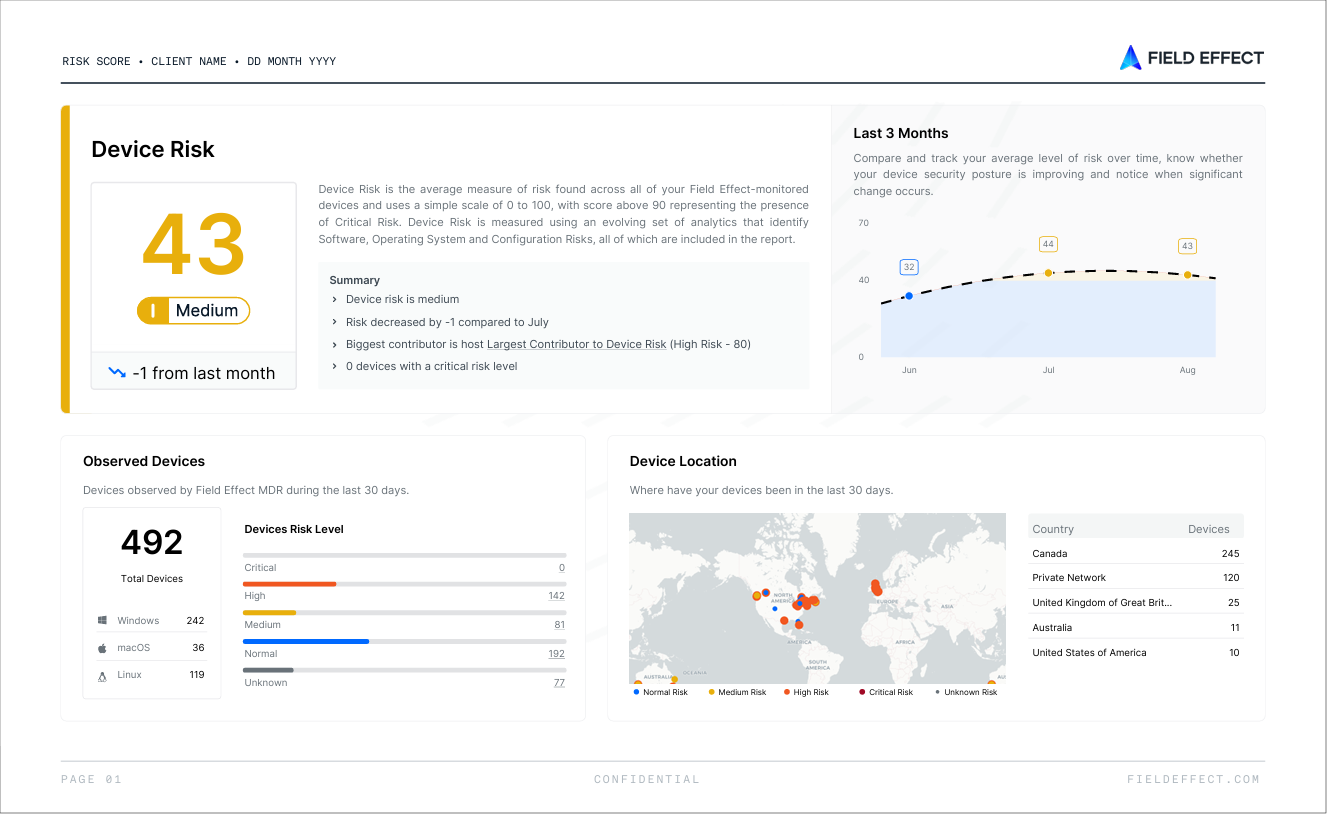Click the device location world map
The width and height of the screenshot is (1327, 814).
point(817,598)
